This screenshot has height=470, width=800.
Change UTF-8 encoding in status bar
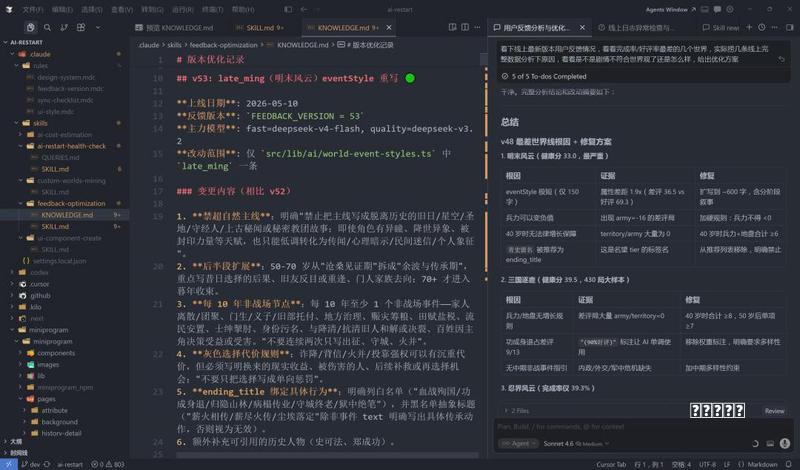pos(707,464)
